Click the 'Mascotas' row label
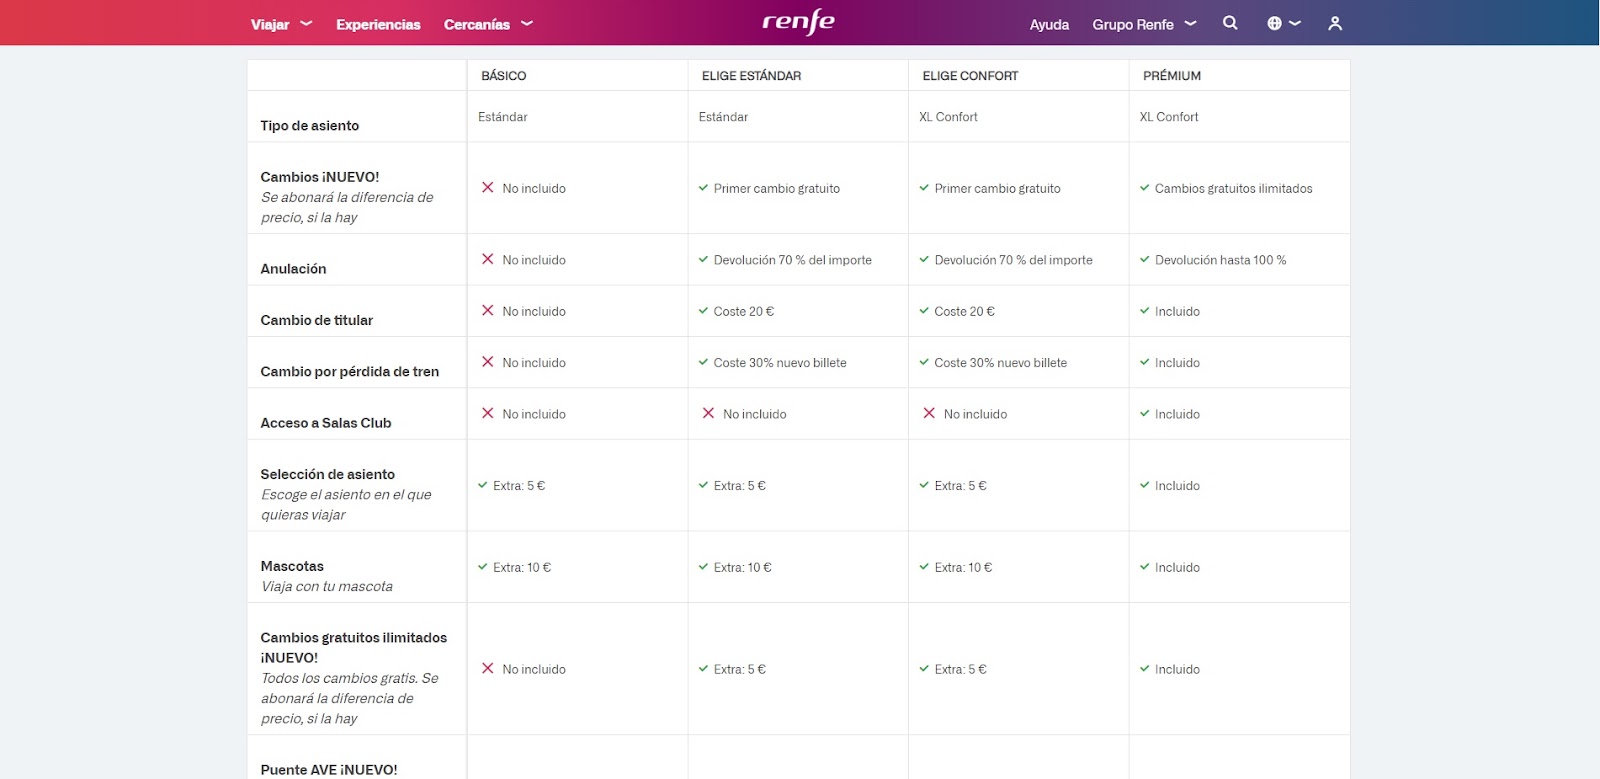This screenshot has width=1600, height=779. point(292,566)
